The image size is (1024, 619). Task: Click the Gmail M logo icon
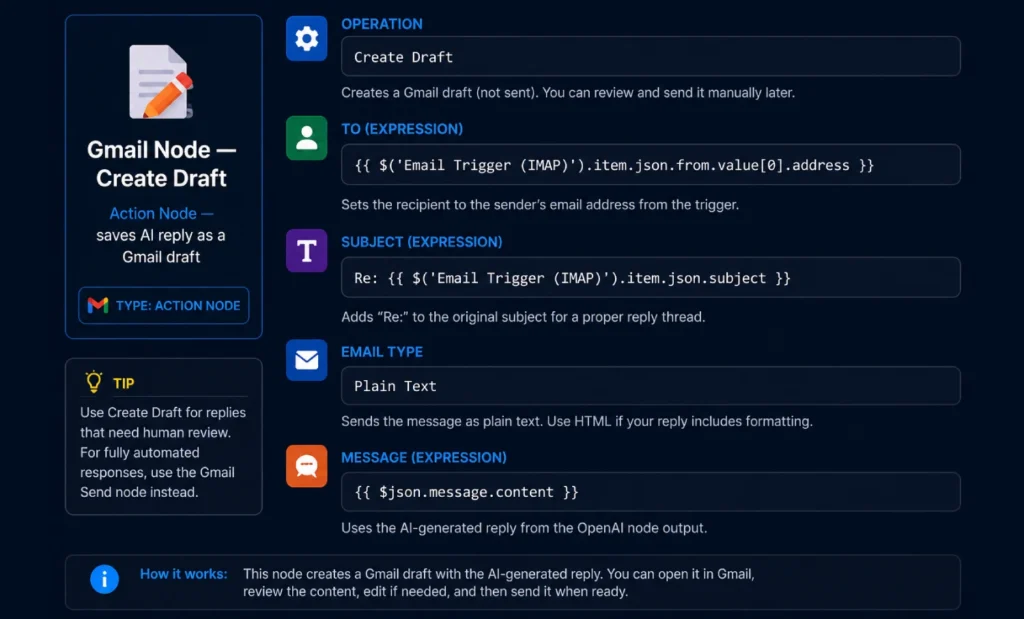pyautogui.click(x=98, y=305)
